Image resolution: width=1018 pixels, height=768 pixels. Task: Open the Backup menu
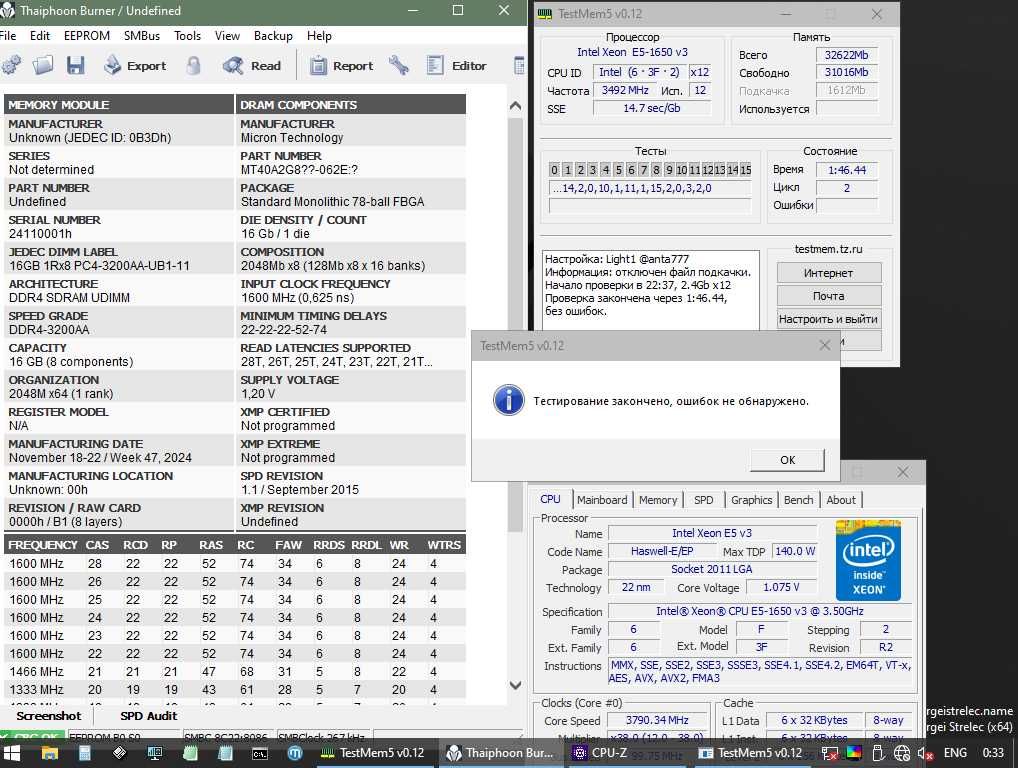pos(273,36)
